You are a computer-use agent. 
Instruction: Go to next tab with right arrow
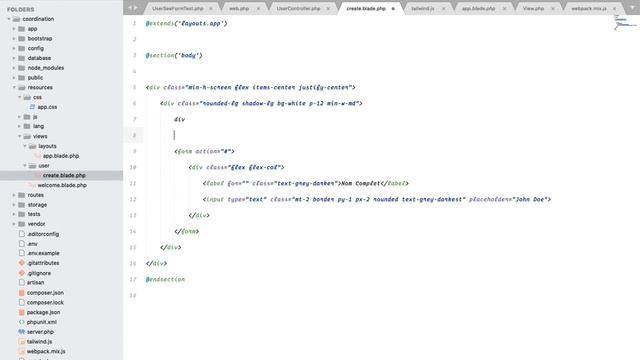(x=136, y=8)
